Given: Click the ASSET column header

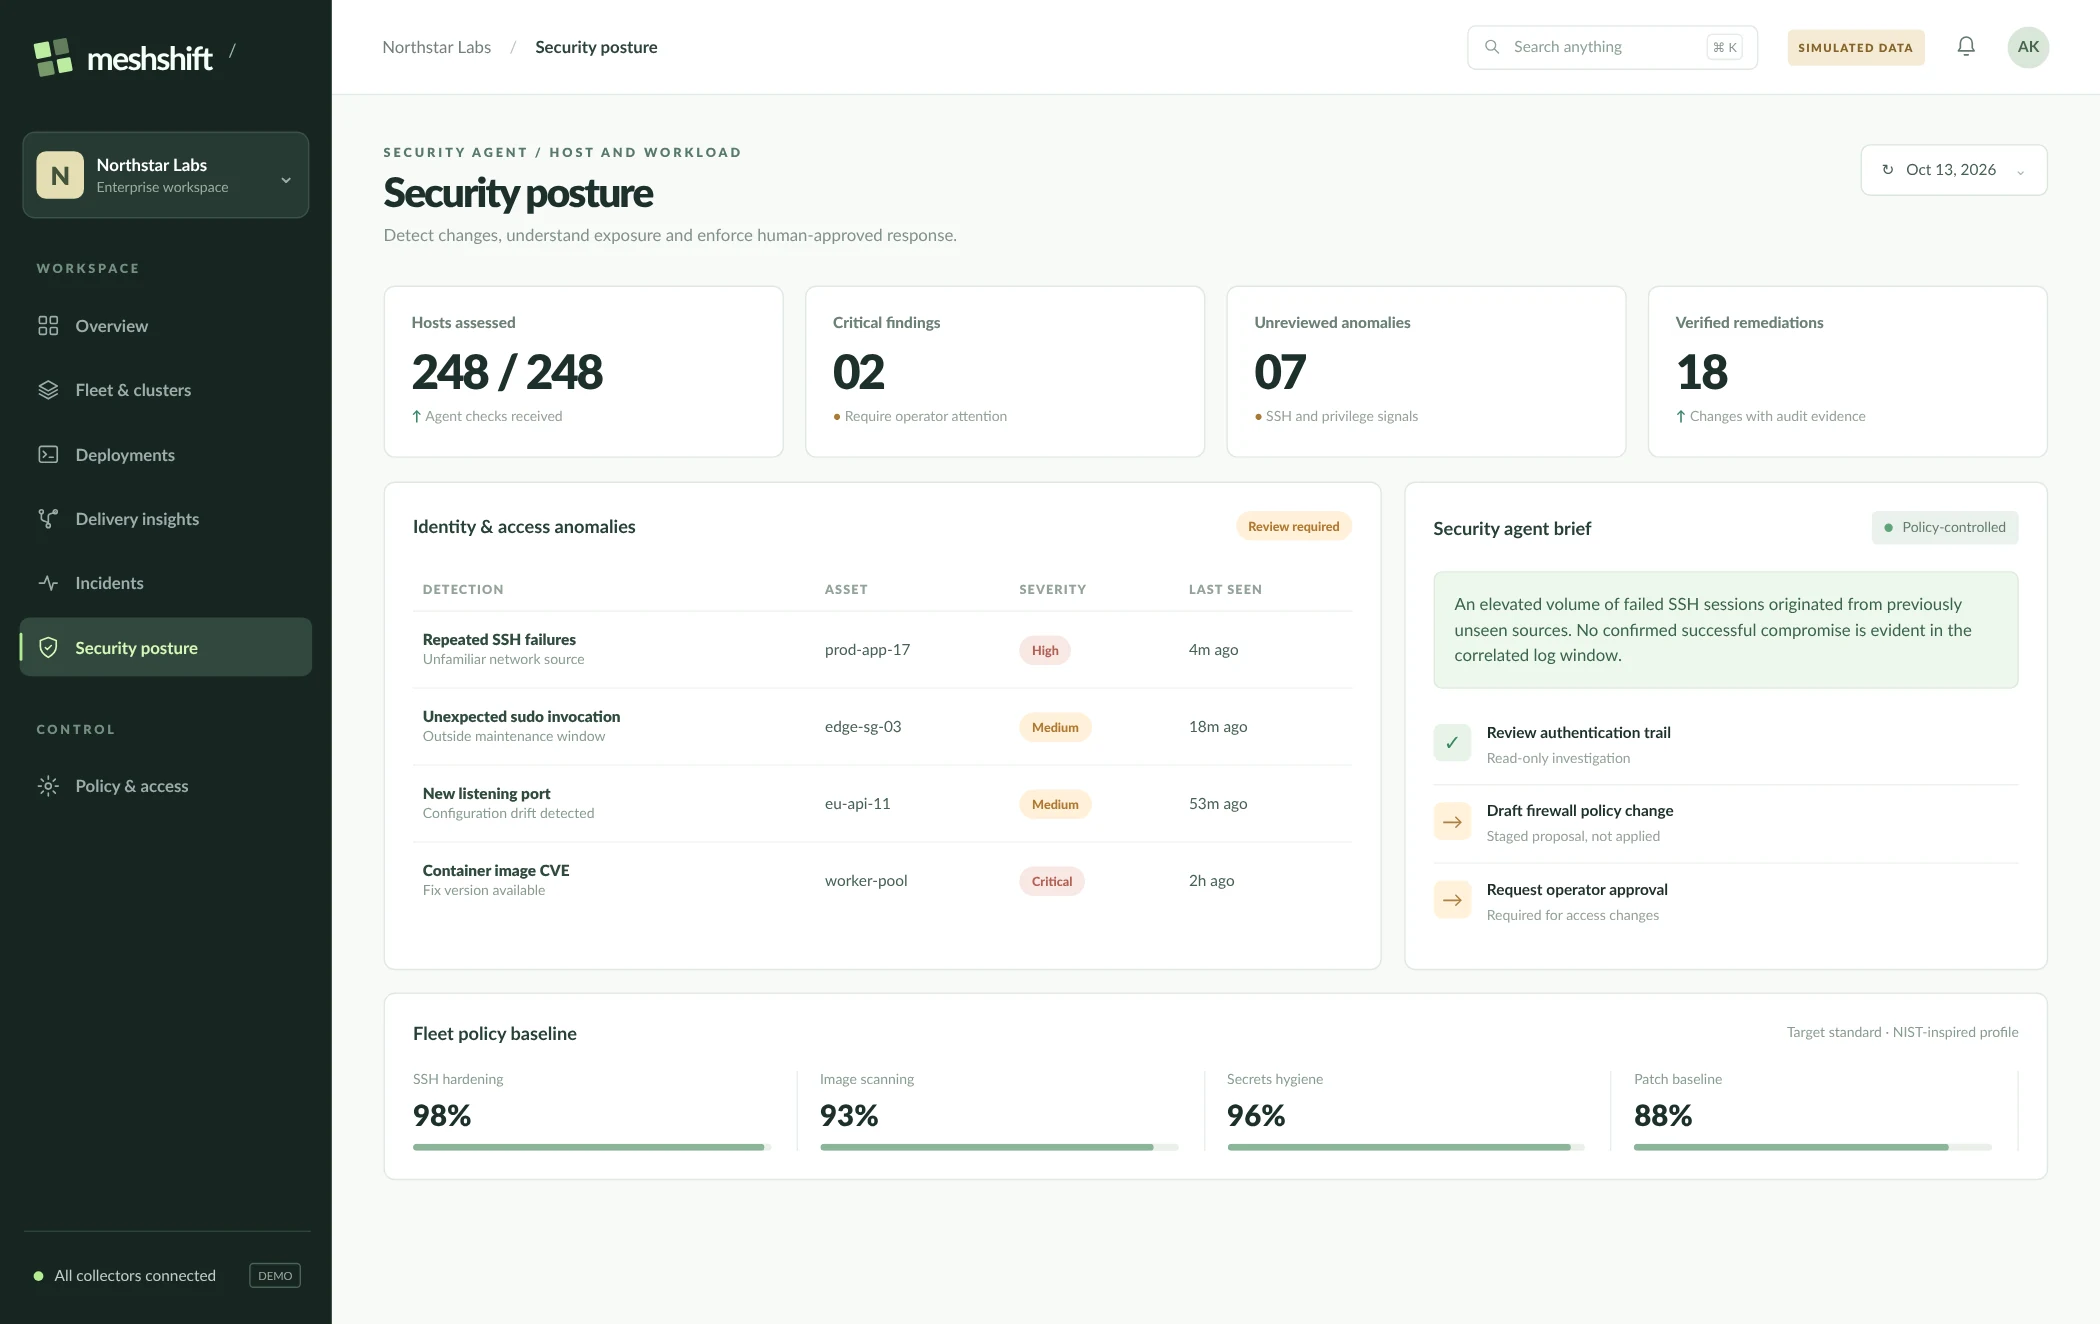Looking at the screenshot, I should click(x=846, y=590).
